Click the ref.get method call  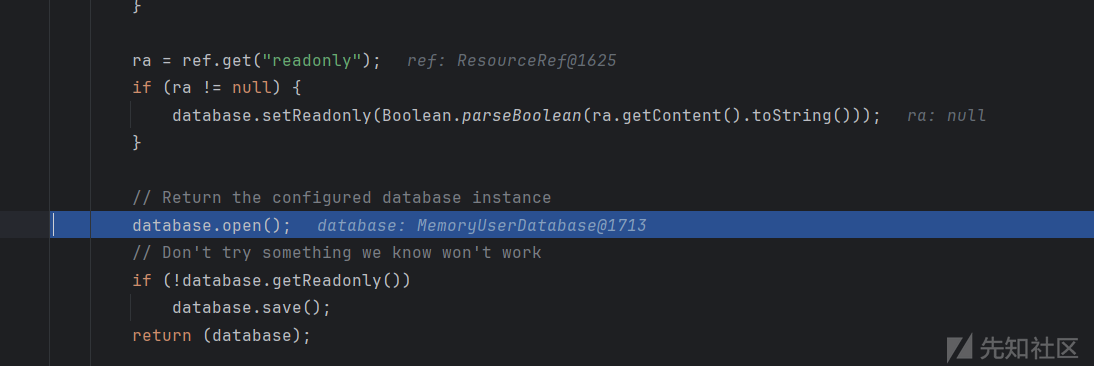pos(217,61)
